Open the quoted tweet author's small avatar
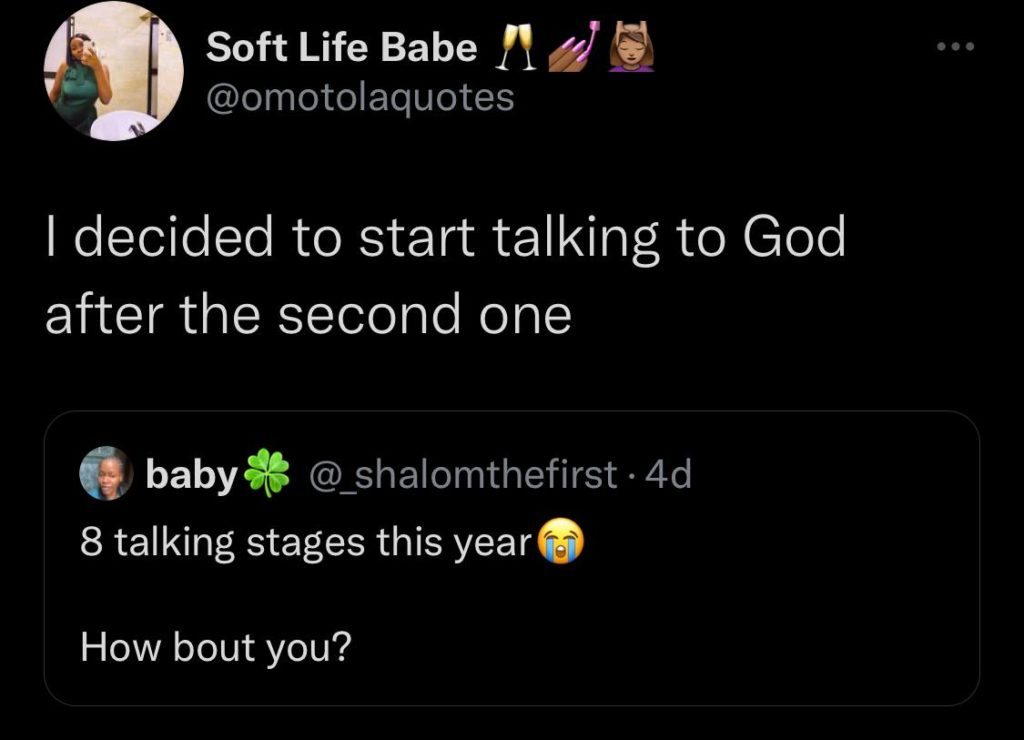 pyautogui.click(x=107, y=473)
